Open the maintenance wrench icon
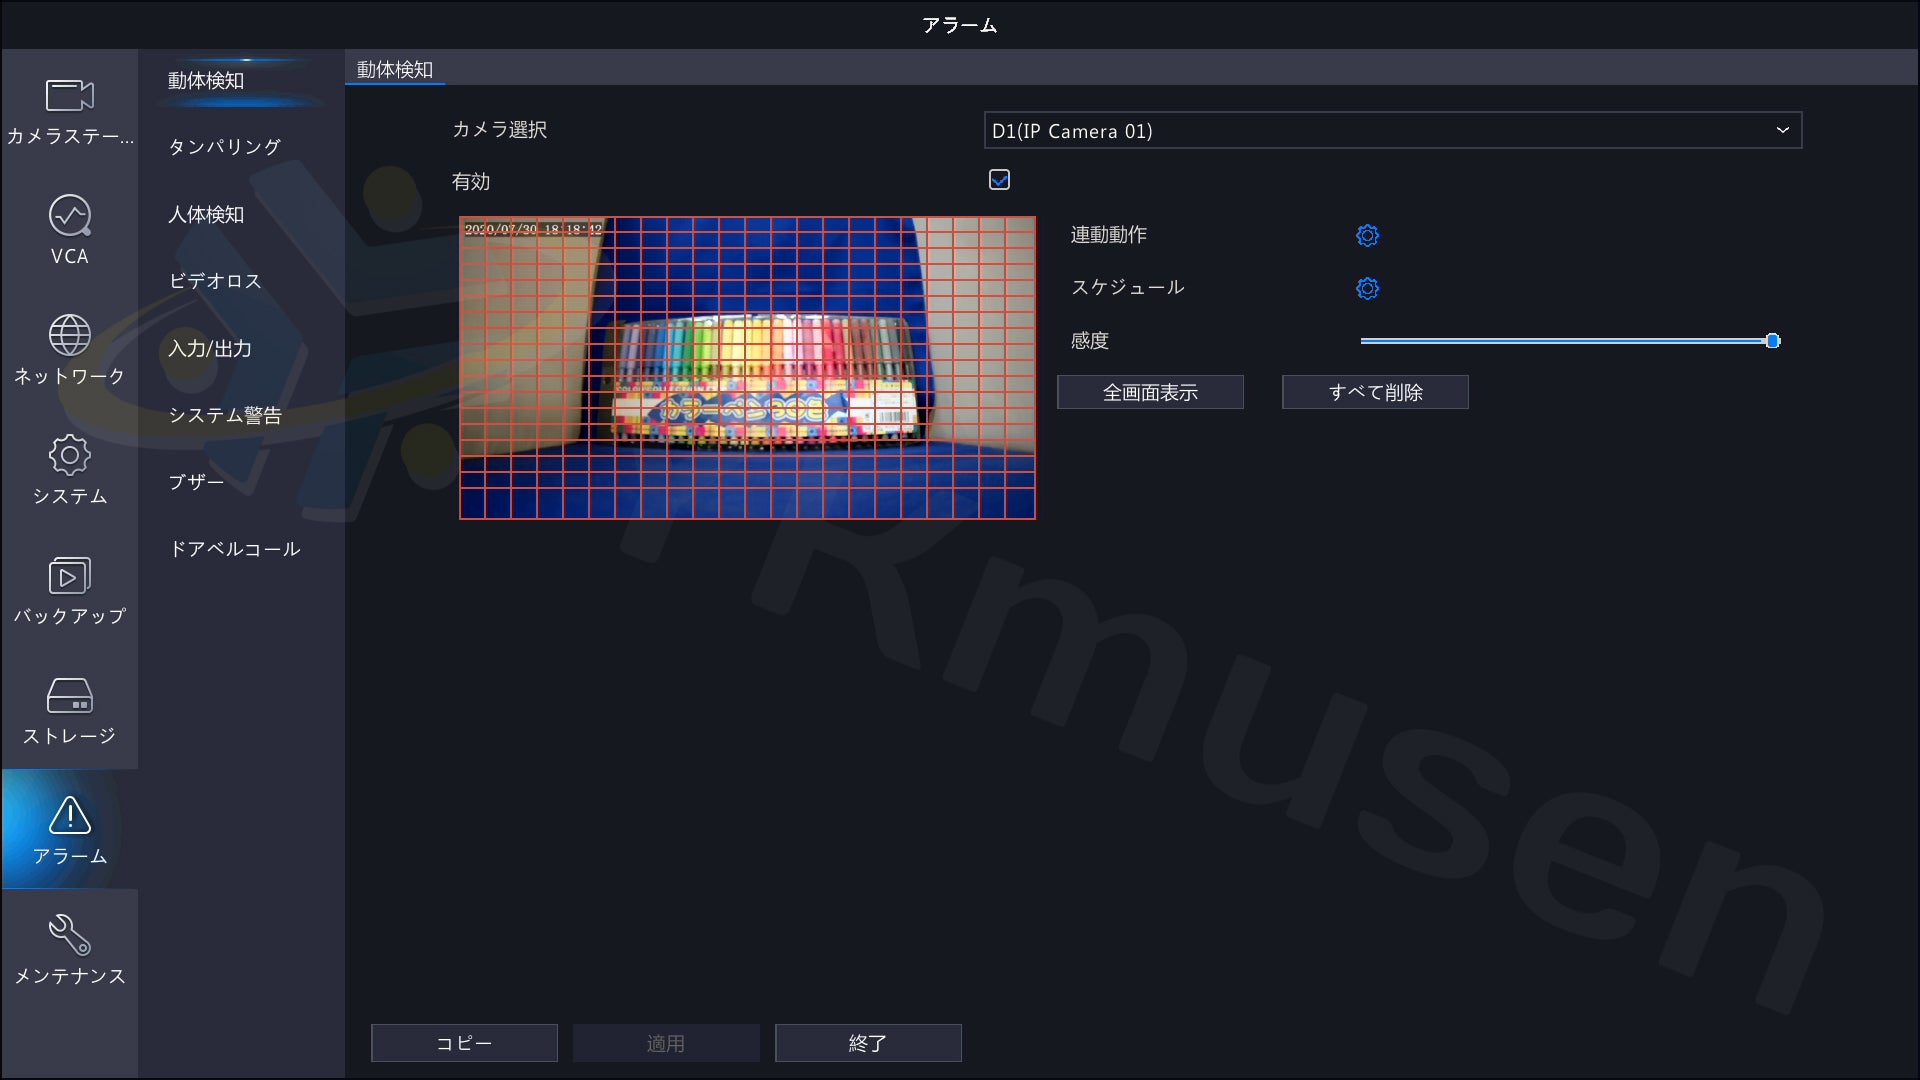Screen dimensions: 1920x1080 tap(69, 935)
